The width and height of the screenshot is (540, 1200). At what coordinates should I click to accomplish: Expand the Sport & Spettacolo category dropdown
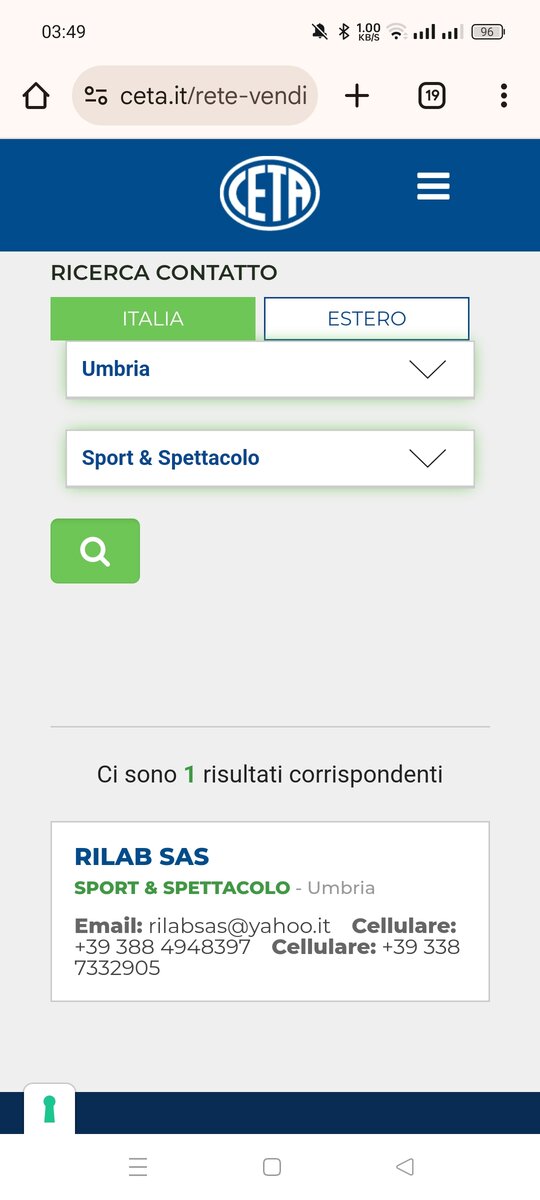270,458
